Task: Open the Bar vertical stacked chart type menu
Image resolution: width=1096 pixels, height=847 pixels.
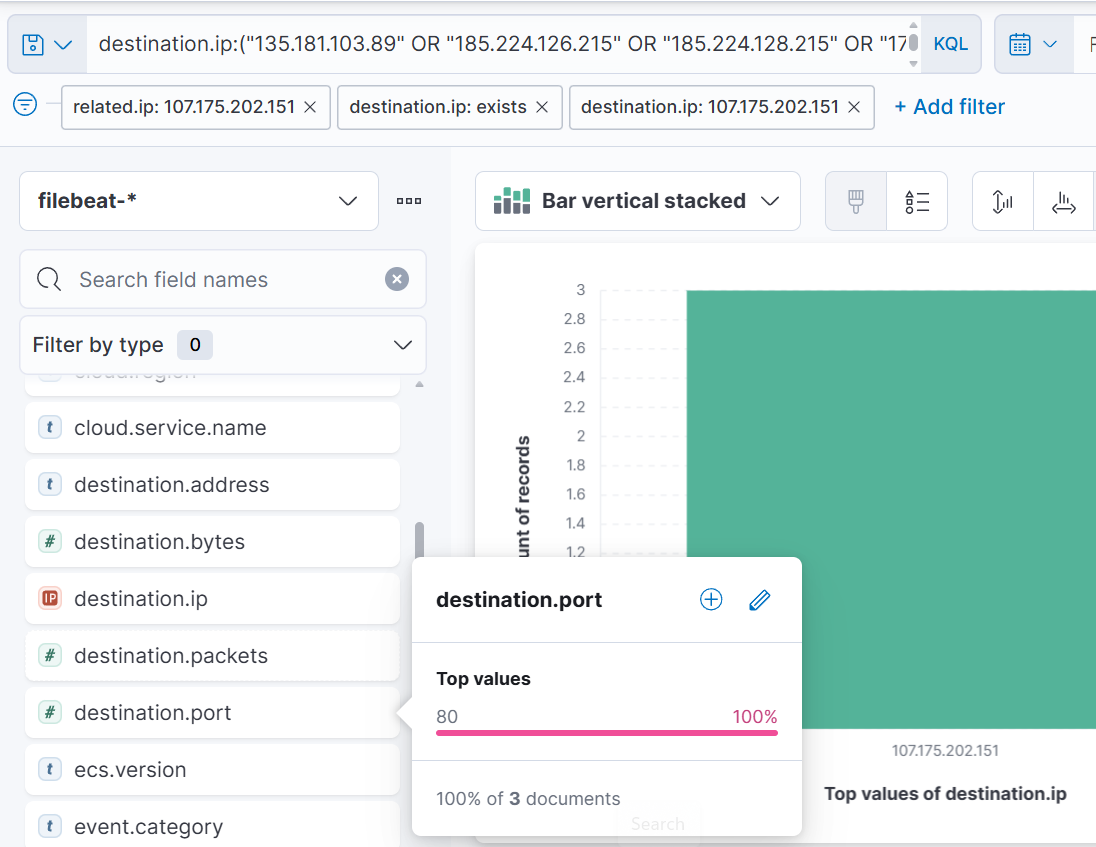Action: [637, 201]
